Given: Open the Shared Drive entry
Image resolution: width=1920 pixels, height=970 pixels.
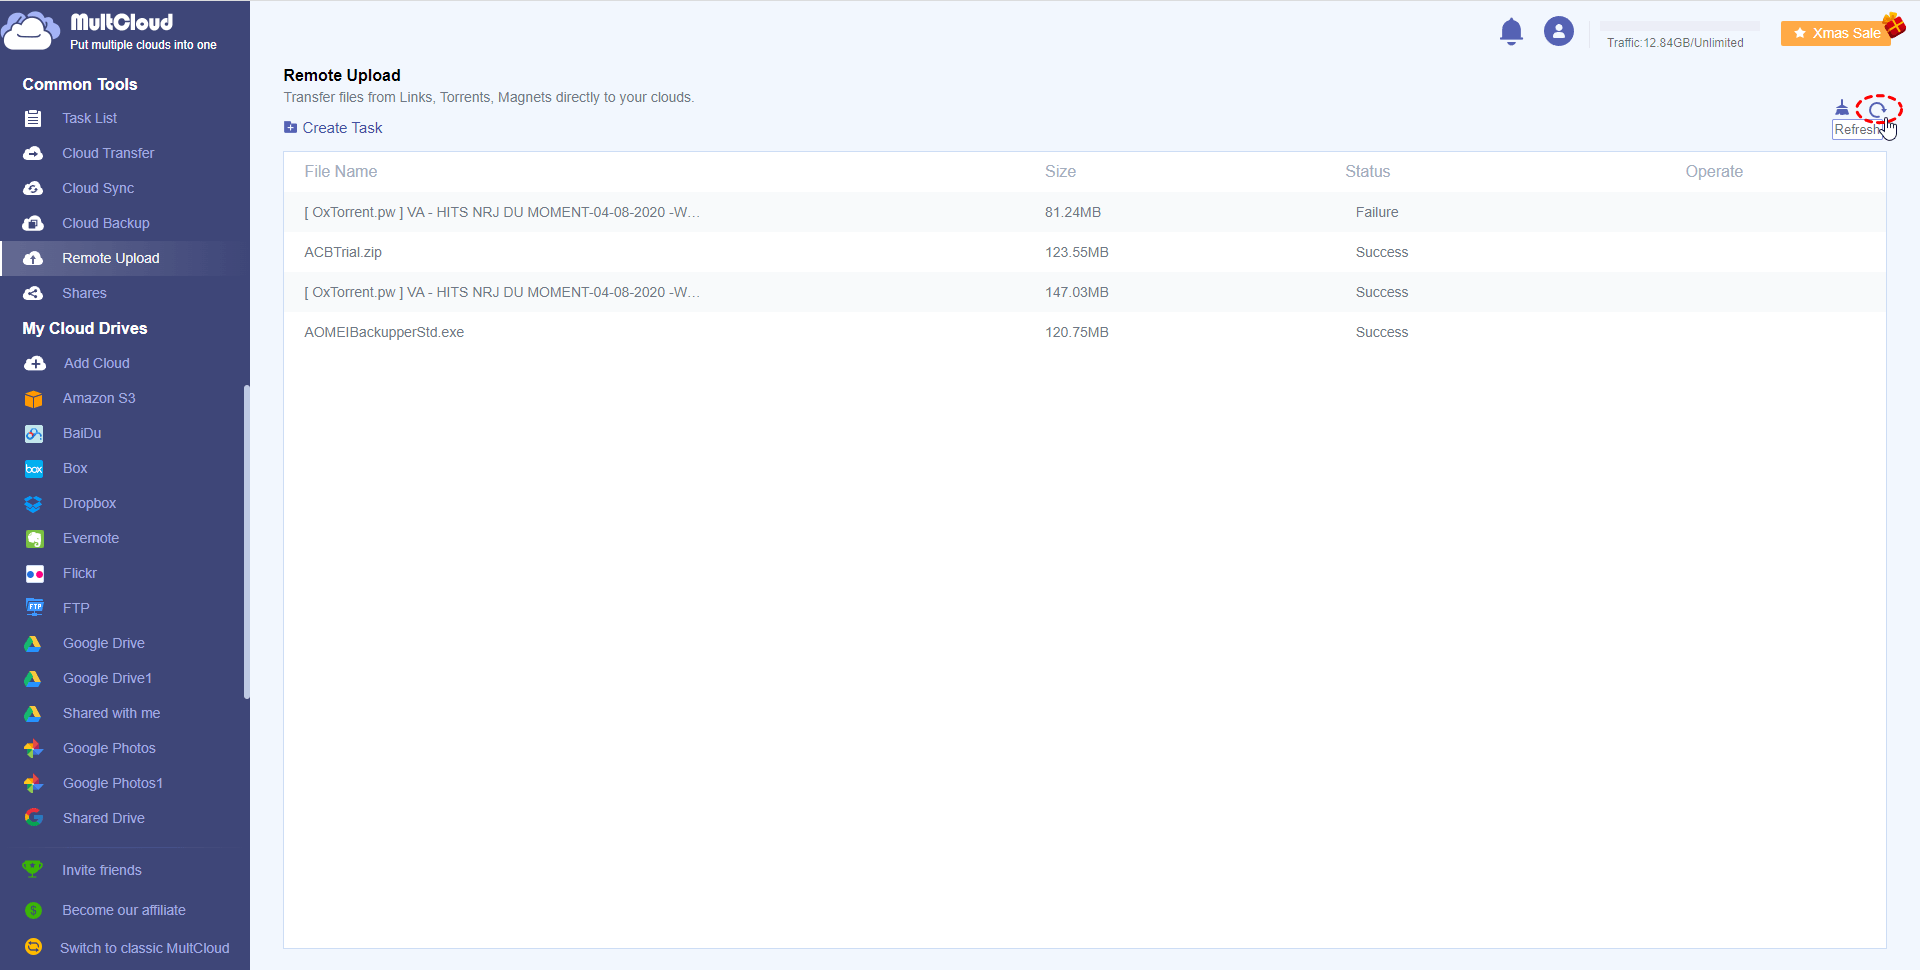Looking at the screenshot, I should pos(104,818).
